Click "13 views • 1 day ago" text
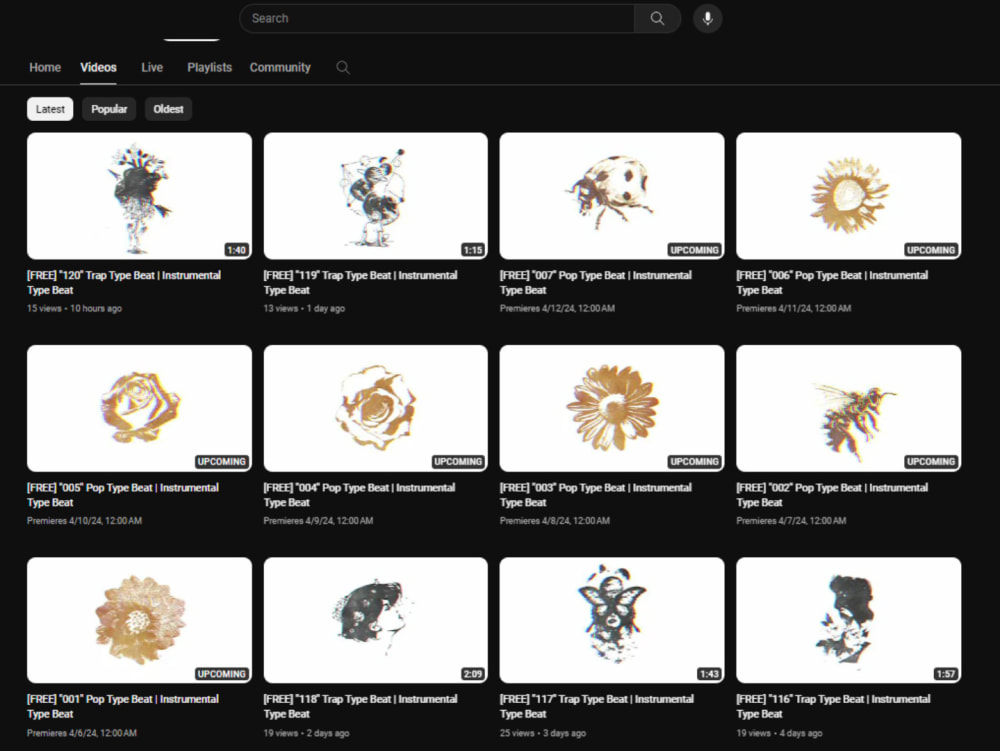The height and width of the screenshot is (751, 1000). [x=304, y=309]
